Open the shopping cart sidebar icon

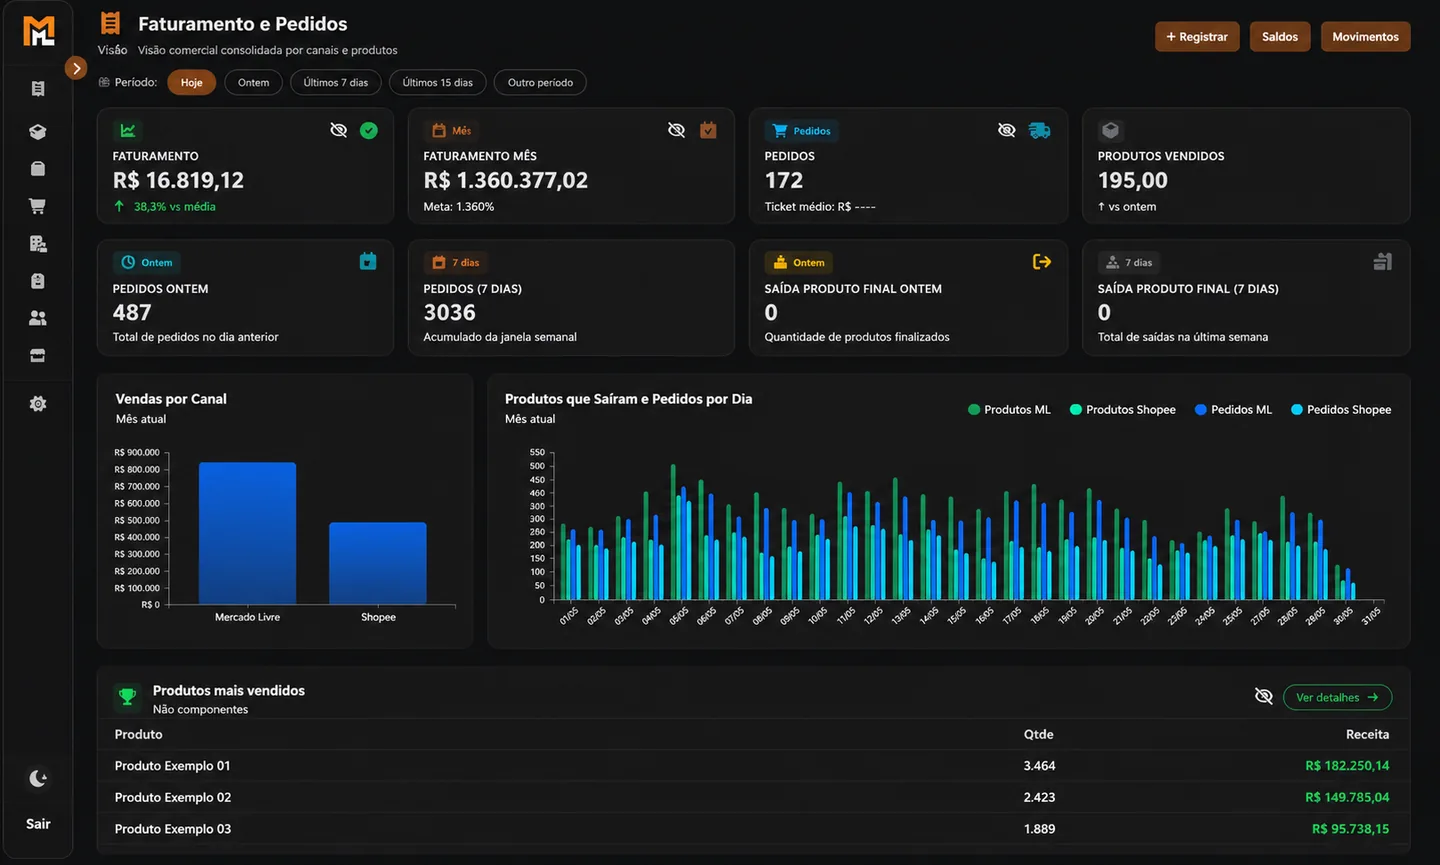[x=37, y=206]
